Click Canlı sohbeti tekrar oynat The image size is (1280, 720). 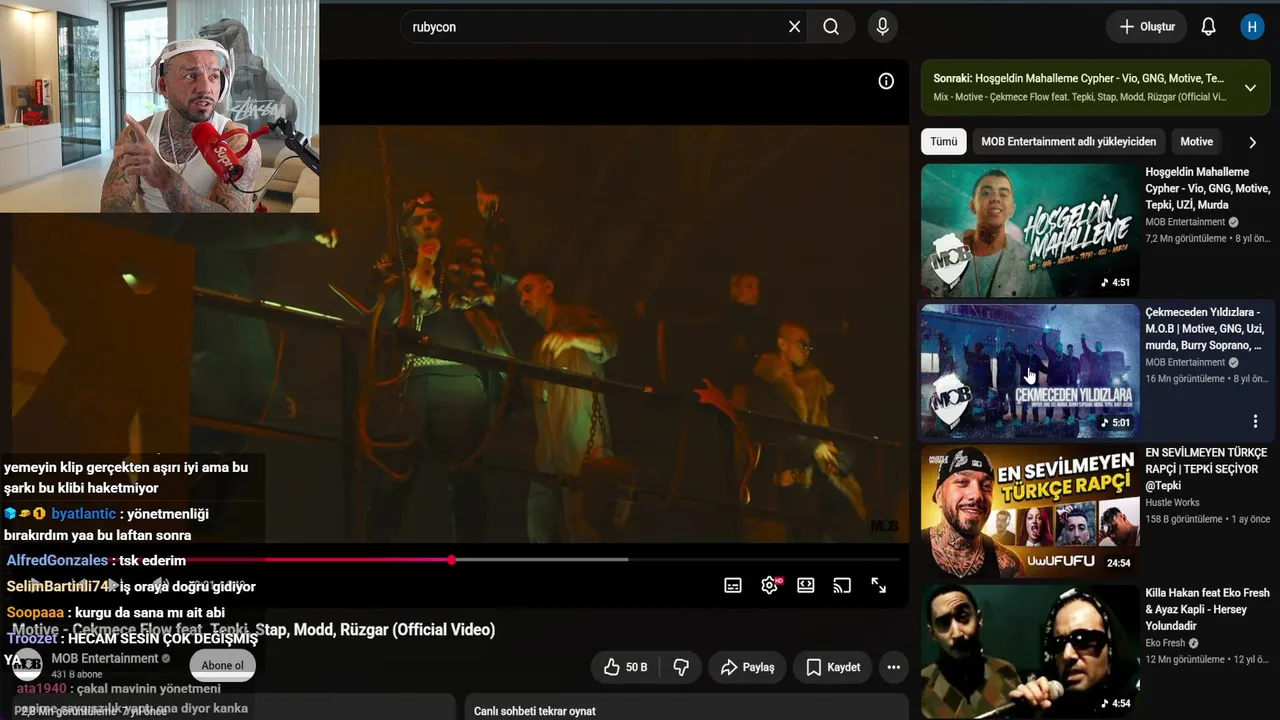point(535,711)
